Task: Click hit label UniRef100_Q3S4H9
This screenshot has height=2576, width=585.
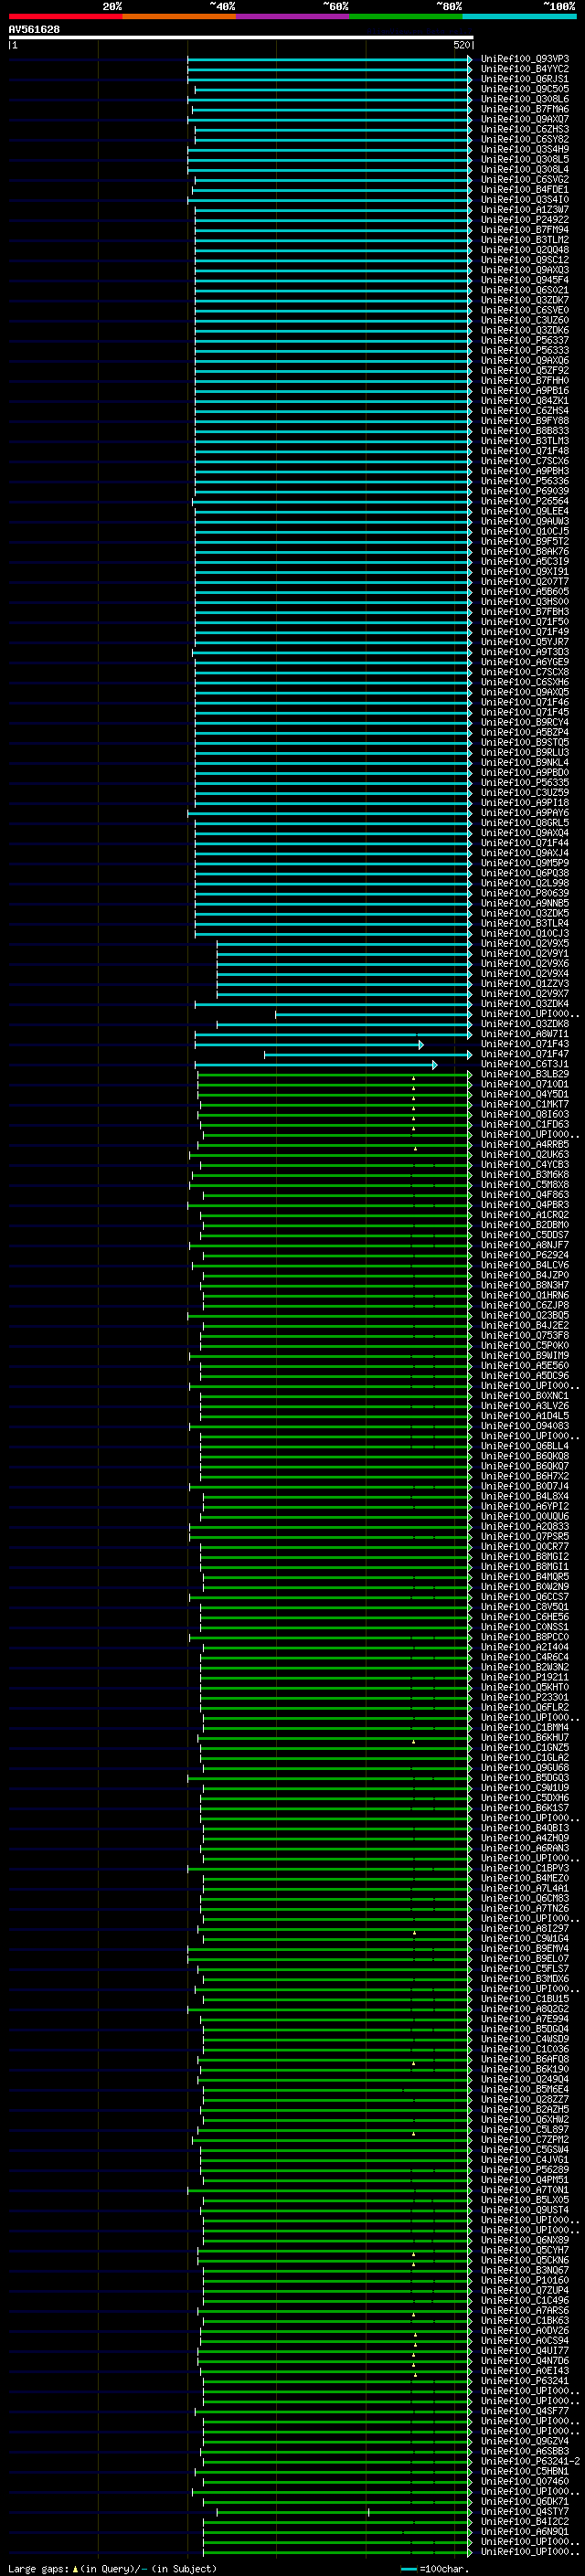Action: (x=524, y=149)
